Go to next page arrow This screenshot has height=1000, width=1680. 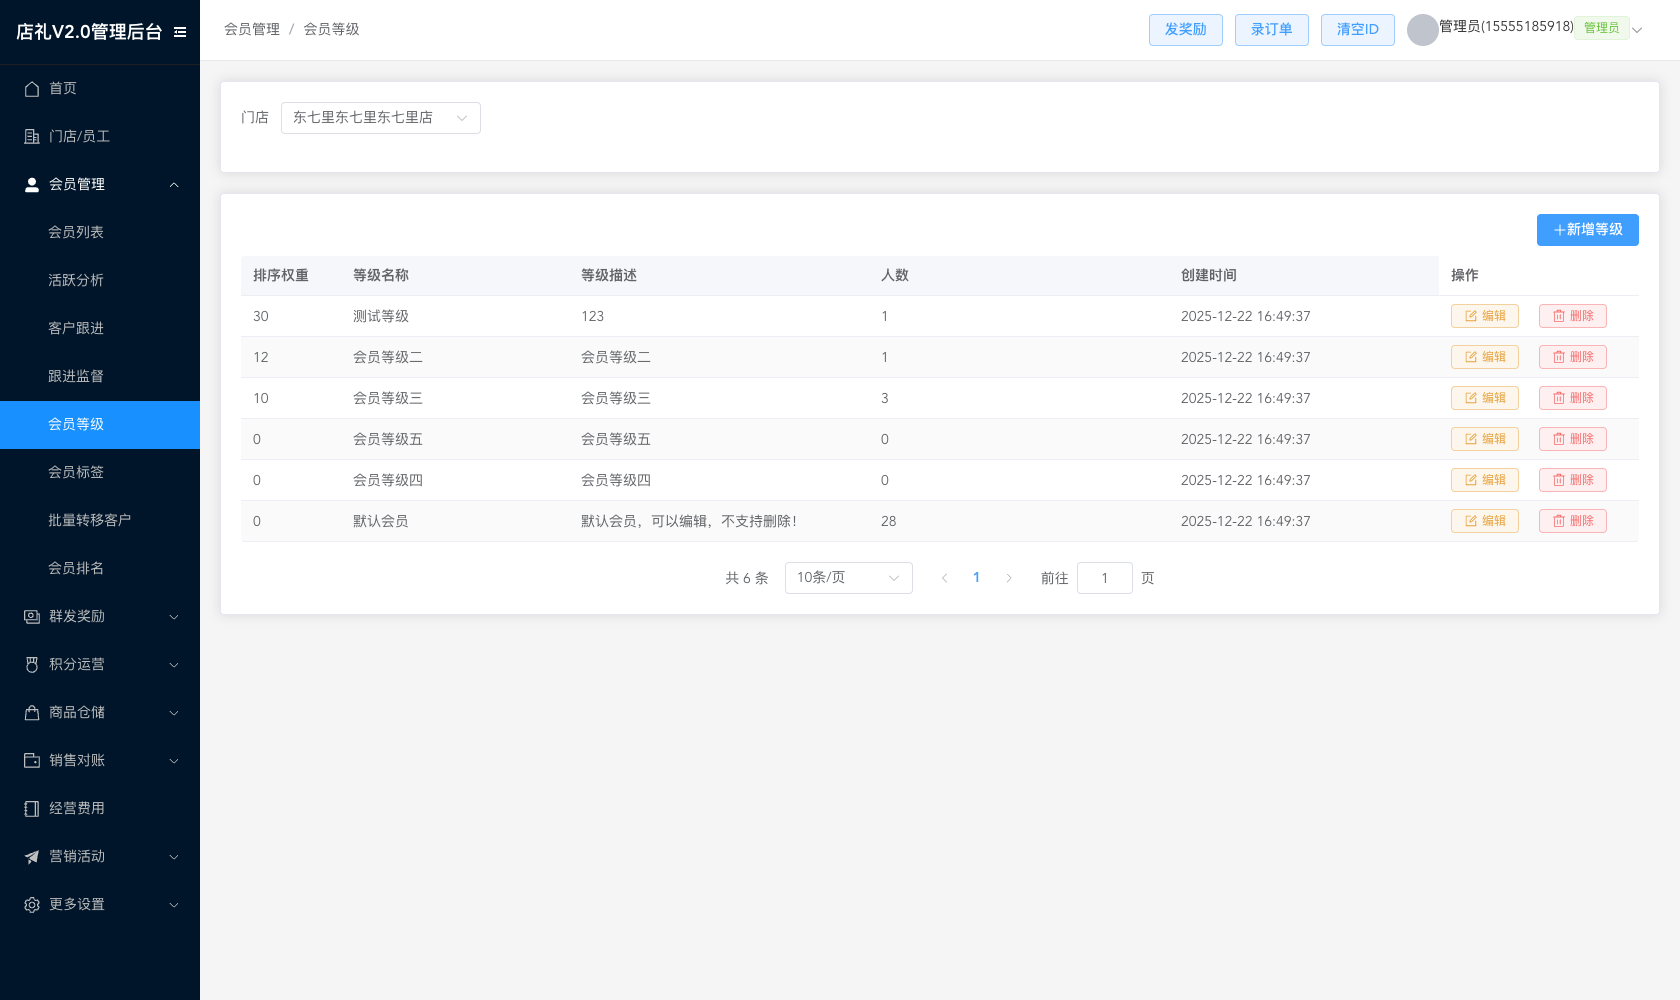(x=1009, y=578)
